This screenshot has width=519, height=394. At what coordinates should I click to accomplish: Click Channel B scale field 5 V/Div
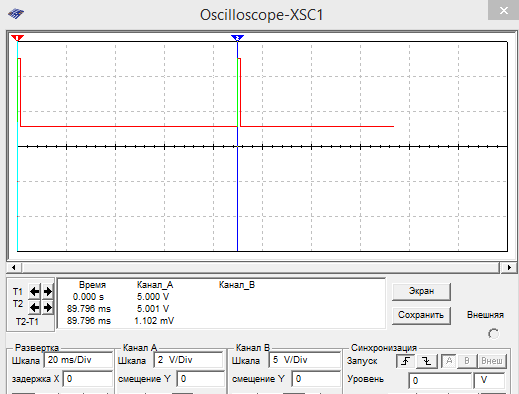coord(304,360)
